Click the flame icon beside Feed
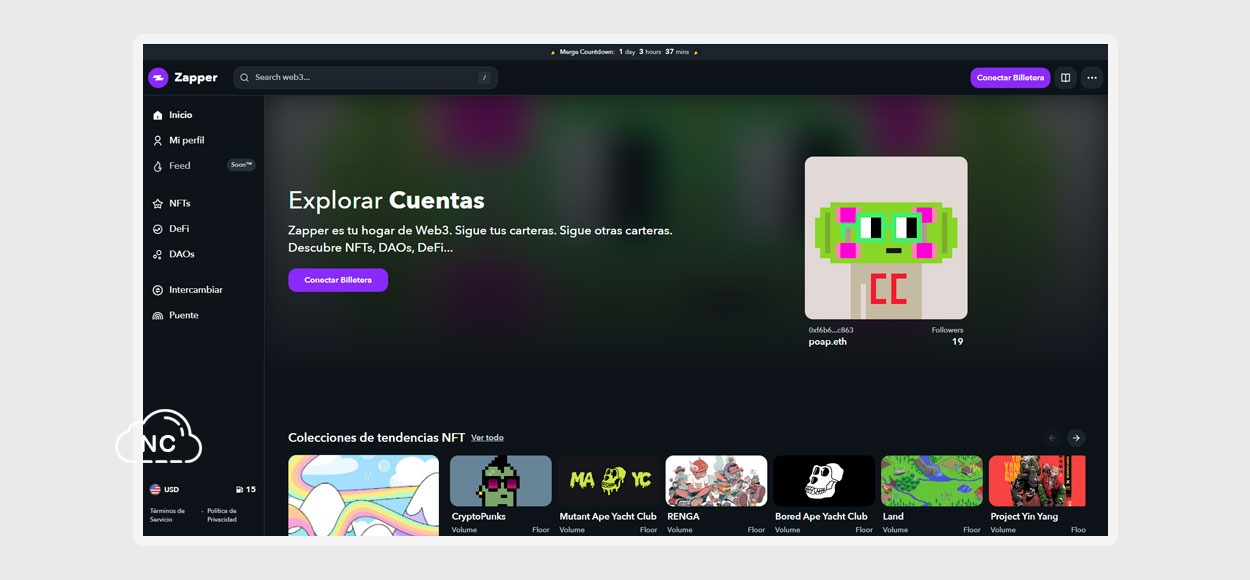 [157, 166]
